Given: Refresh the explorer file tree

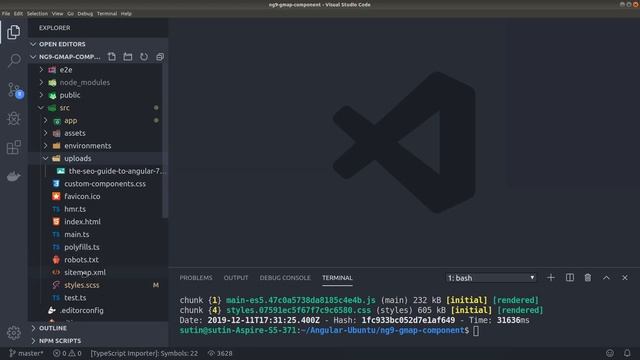Looking at the screenshot, I should pyautogui.click(x=144, y=57).
